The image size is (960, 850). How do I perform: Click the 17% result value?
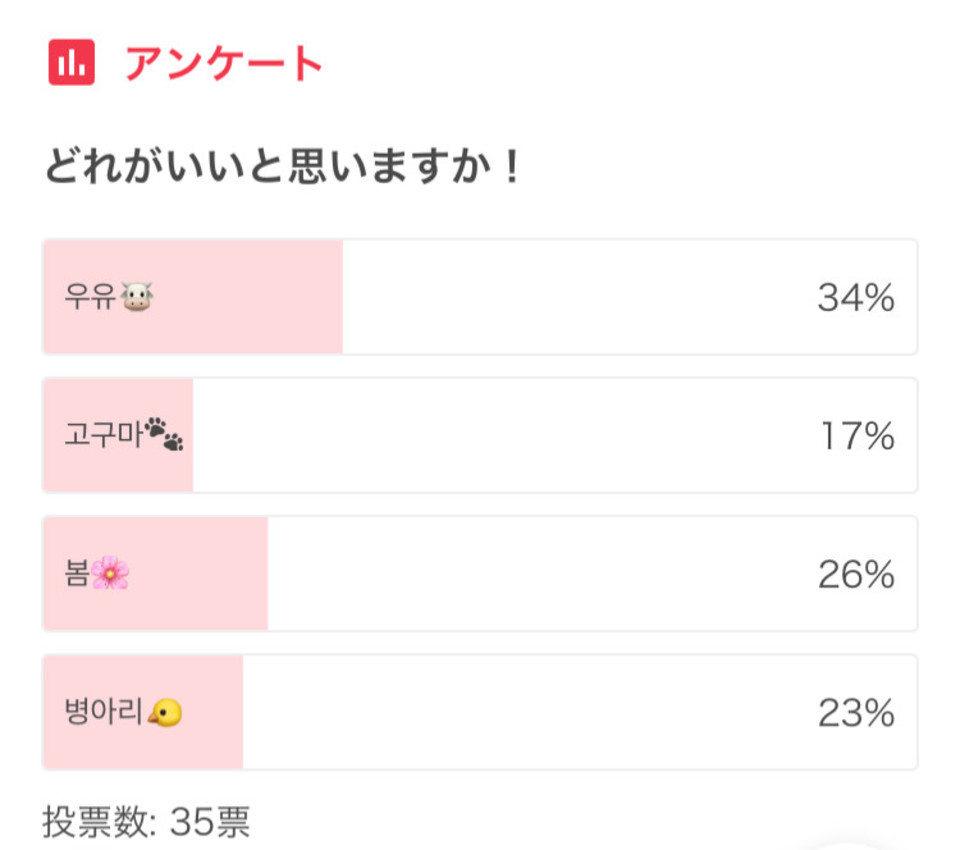[x=857, y=436]
